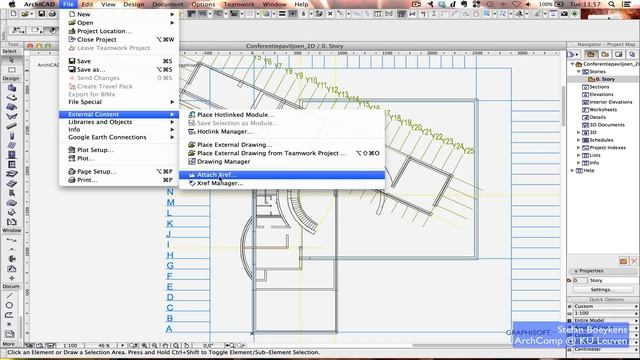
Task: Click the Print toolbar icon
Action: (52, 14)
